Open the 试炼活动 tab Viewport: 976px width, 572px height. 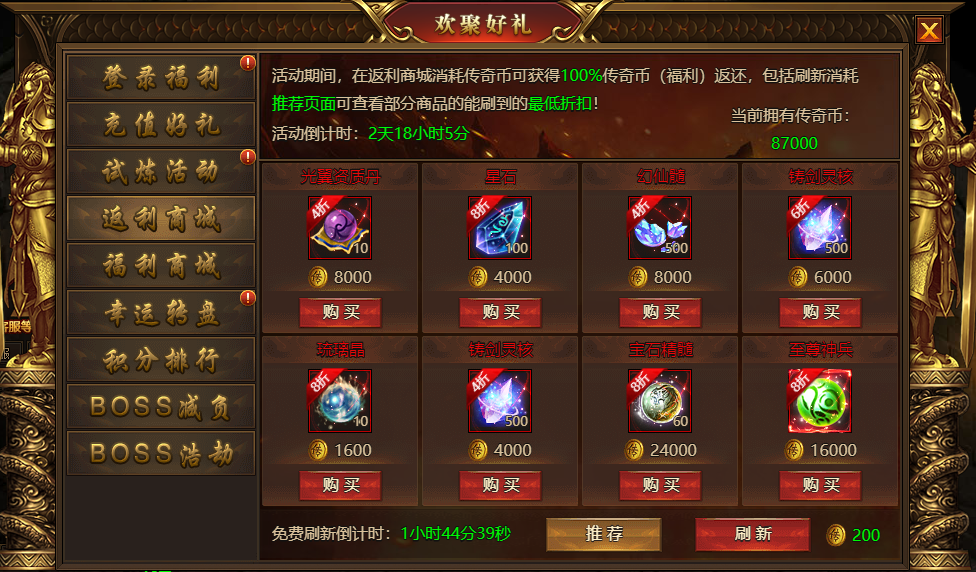161,171
